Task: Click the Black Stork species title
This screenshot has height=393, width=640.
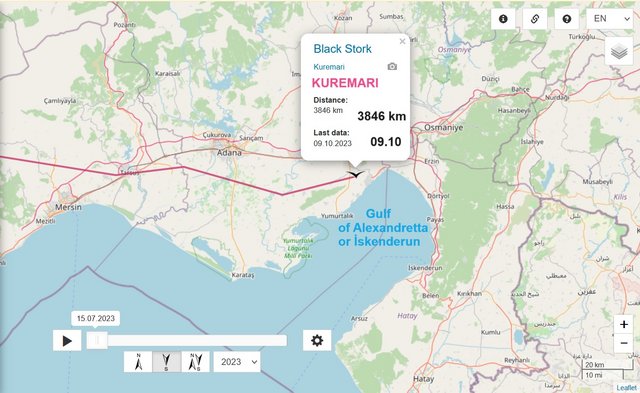Action: coord(342,49)
